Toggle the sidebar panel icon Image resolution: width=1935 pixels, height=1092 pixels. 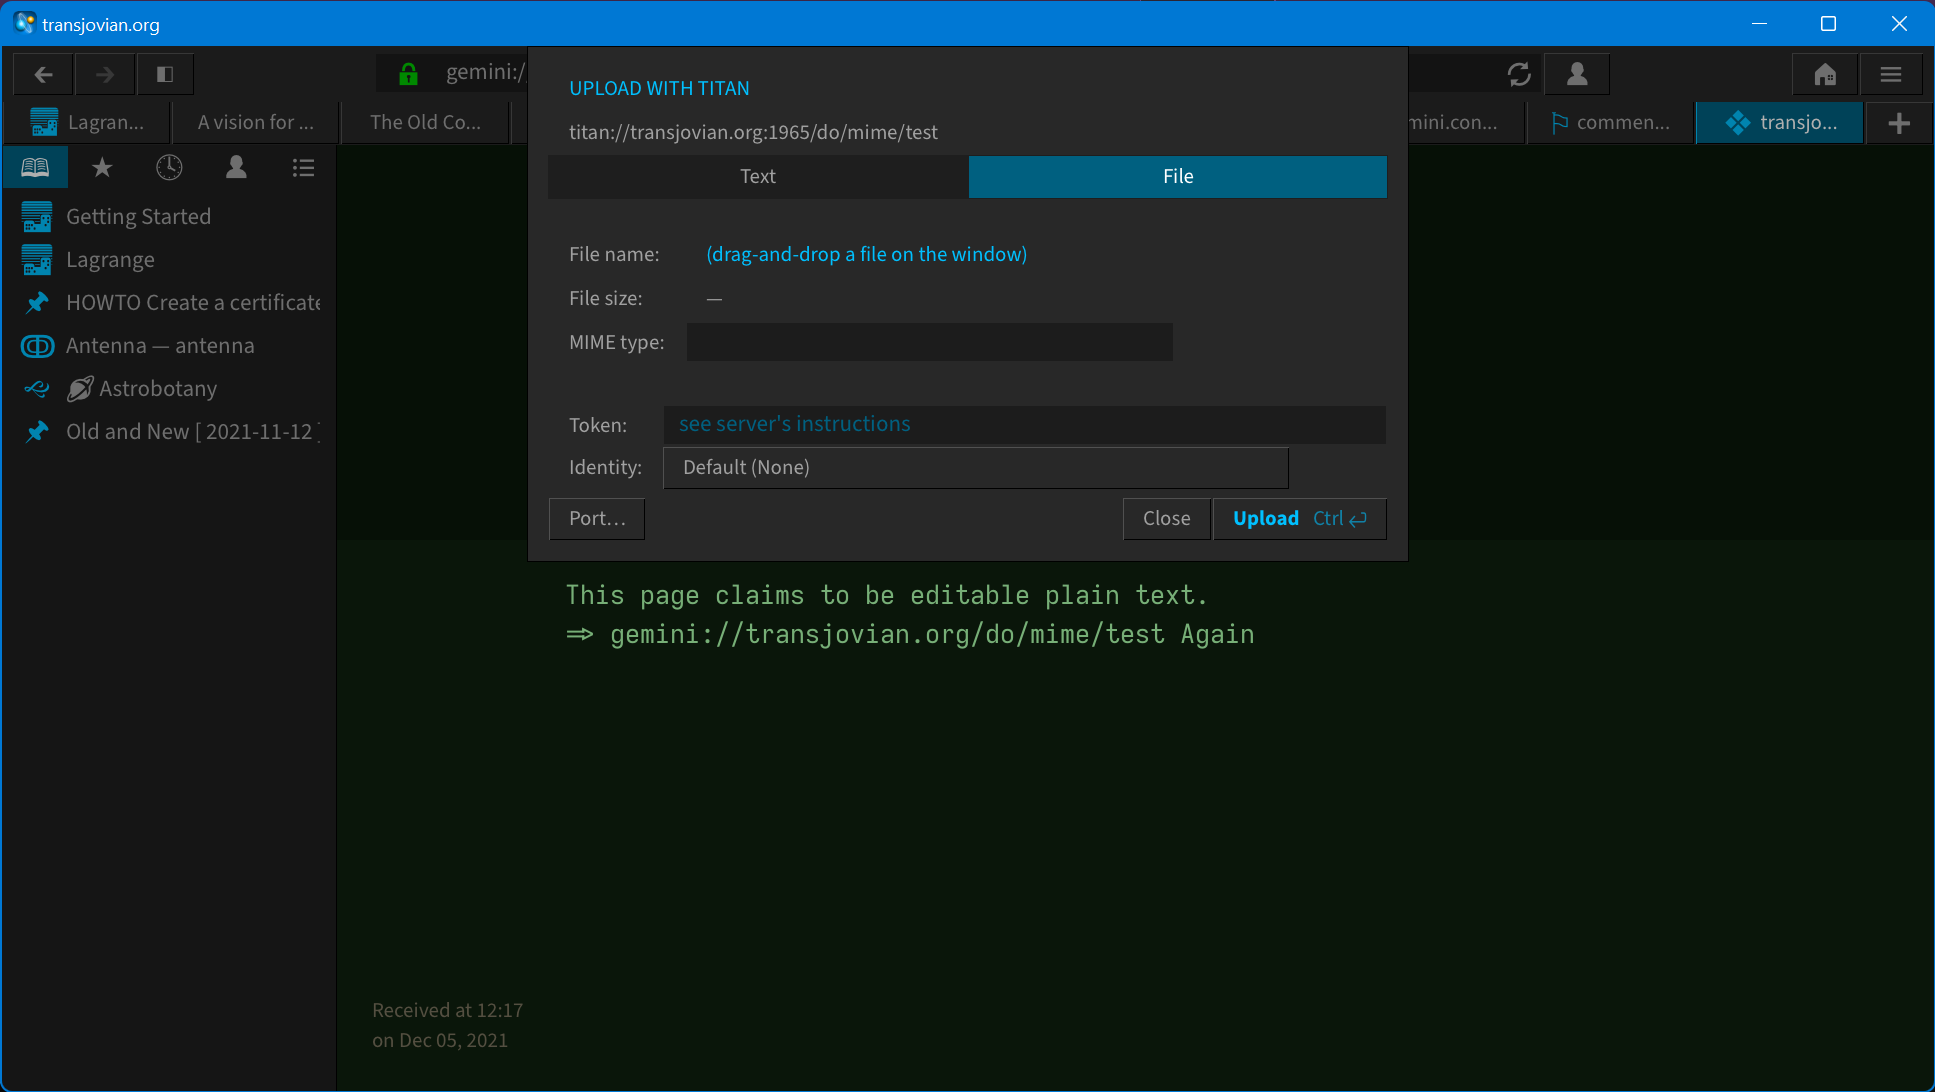(165, 74)
